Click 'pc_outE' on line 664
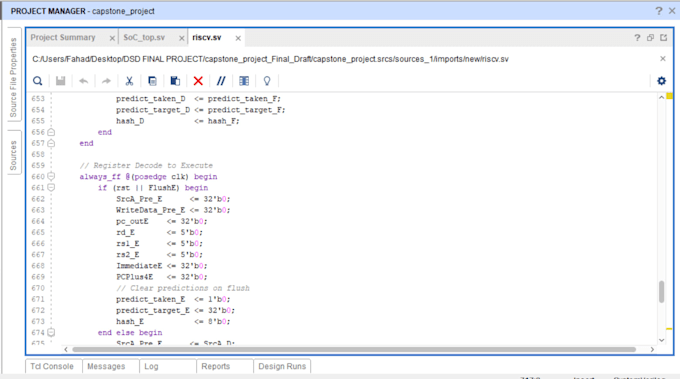This screenshot has width=680, height=379. coord(132,221)
